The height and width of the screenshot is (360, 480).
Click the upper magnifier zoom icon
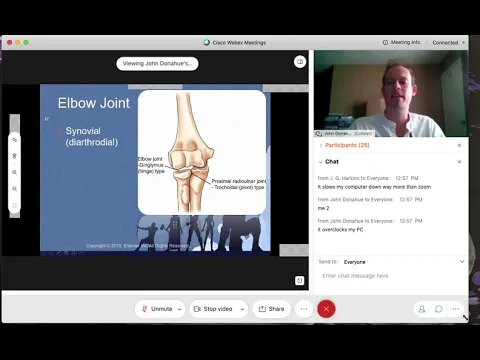click(14, 172)
